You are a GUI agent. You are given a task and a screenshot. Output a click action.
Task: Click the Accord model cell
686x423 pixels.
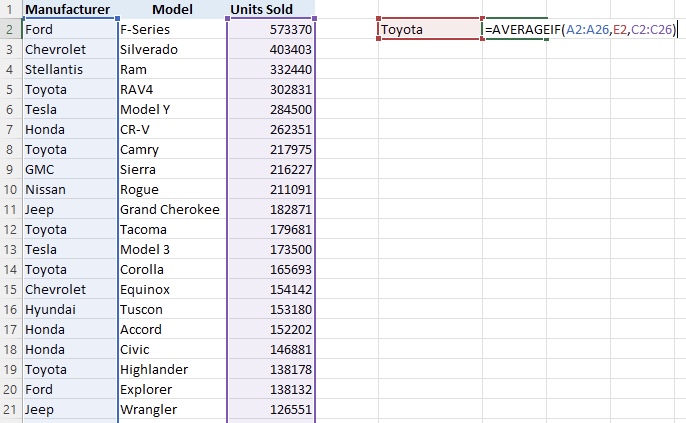pos(172,329)
